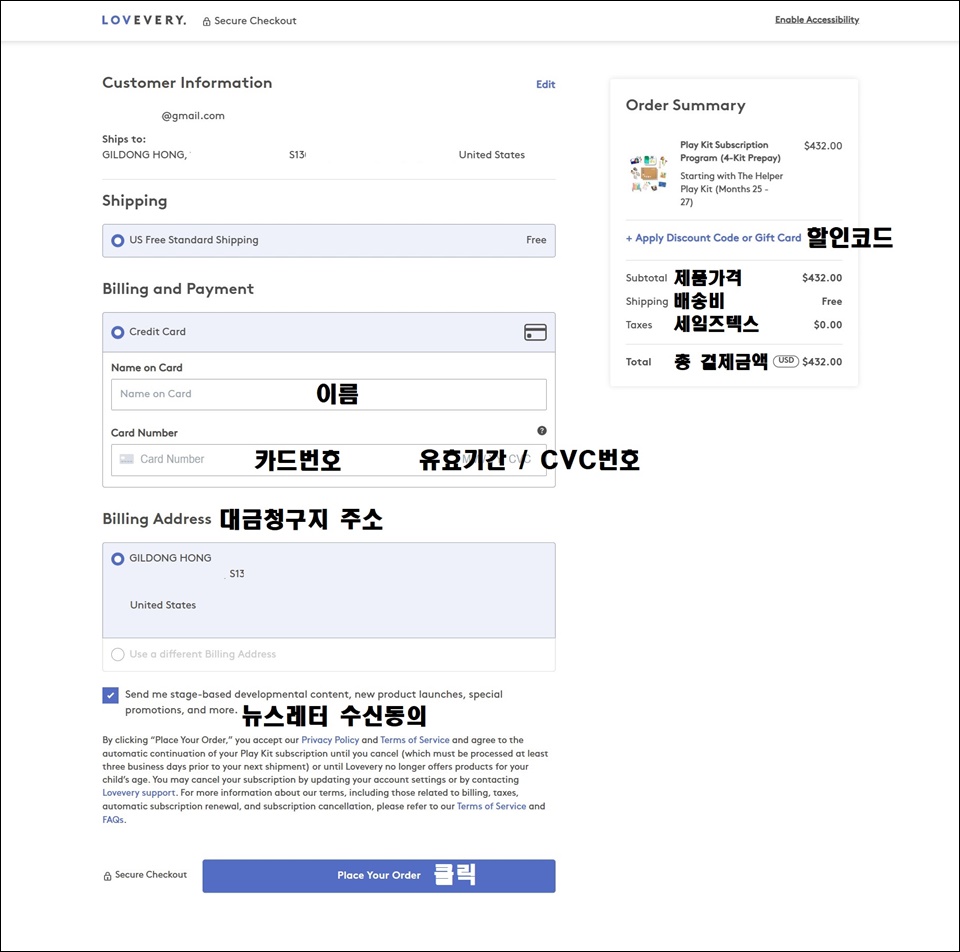Click Enable Accessibility link
Image resolution: width=960 pixels, height=952 pixels.
click(x=817, y=20)
